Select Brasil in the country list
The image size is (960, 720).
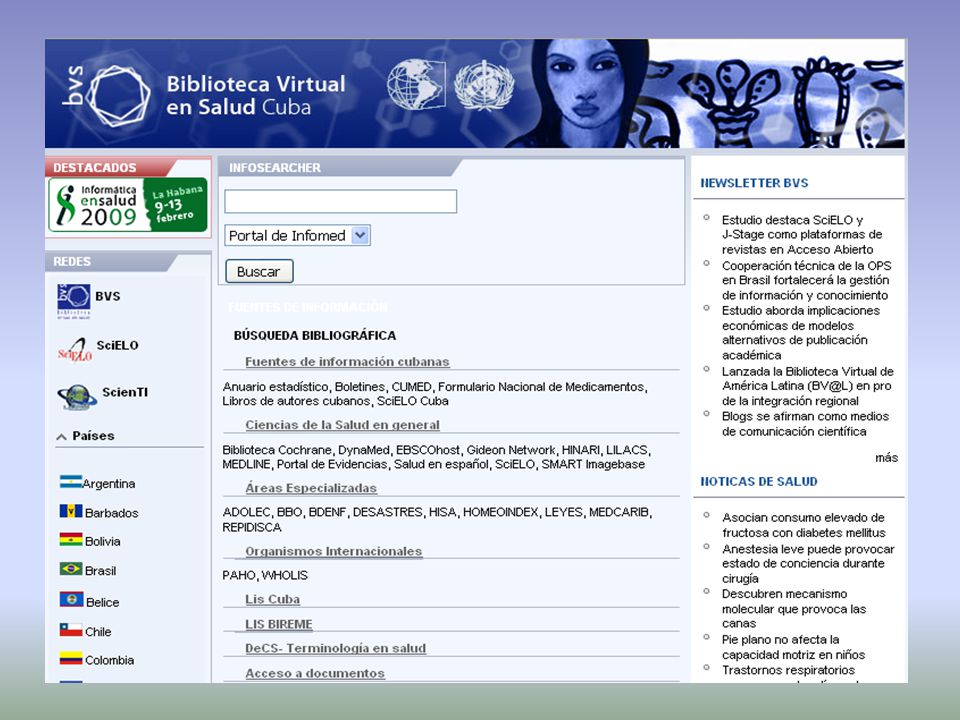100,571
